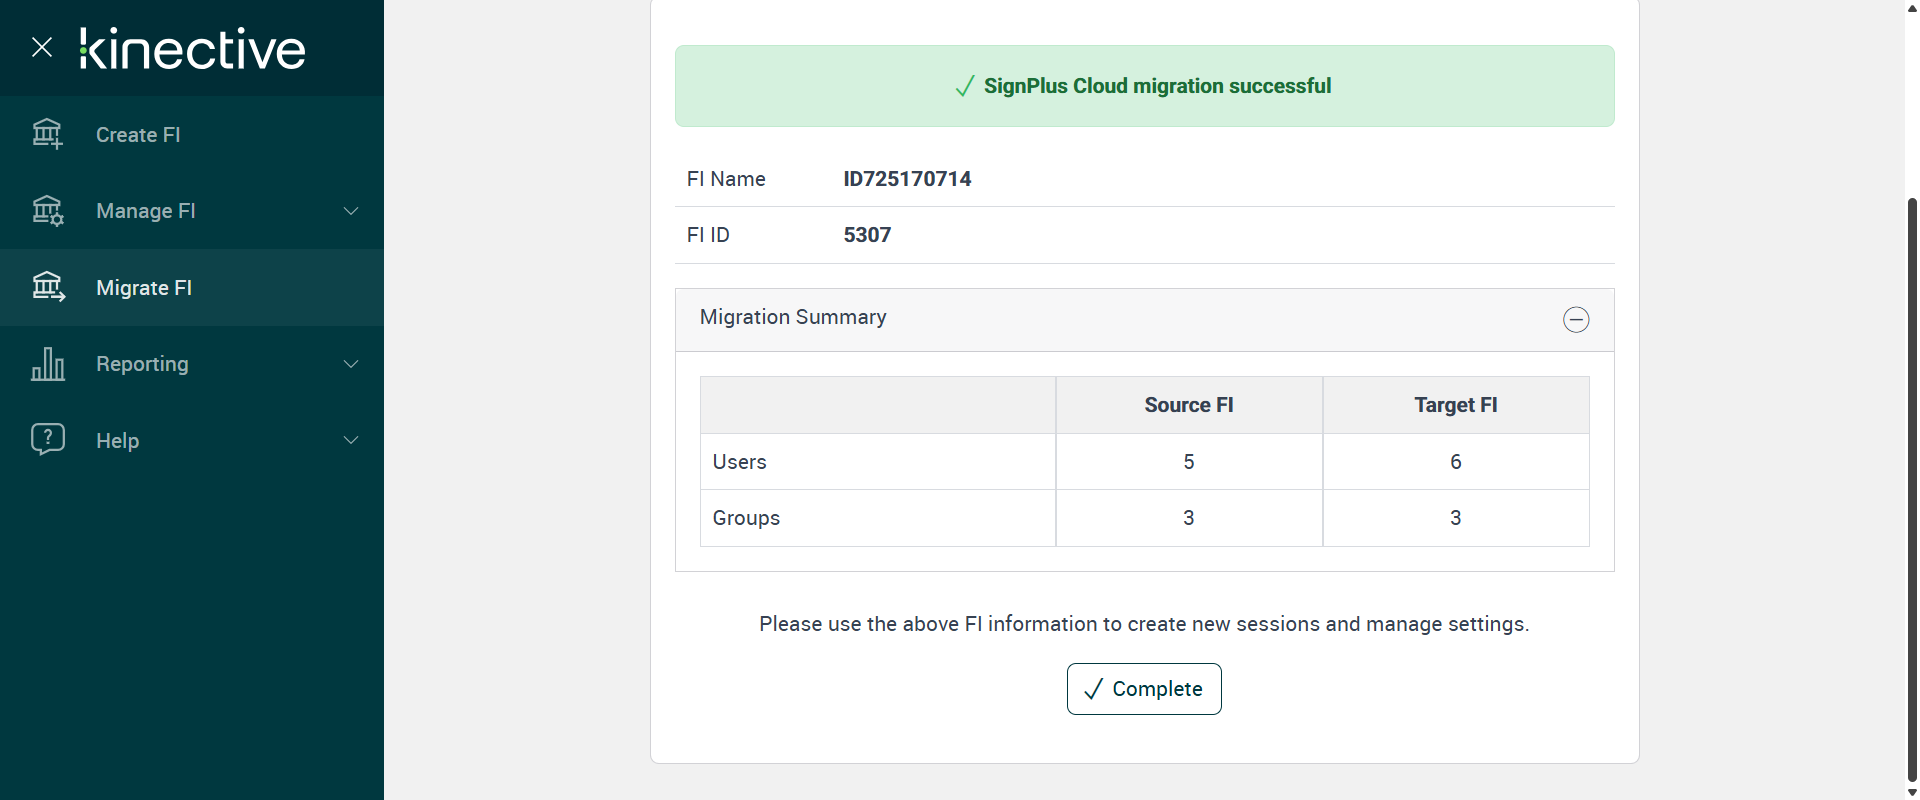Open the Reporting menu item
This screenshot has height=800, width=1920.
tap(142, 364)
